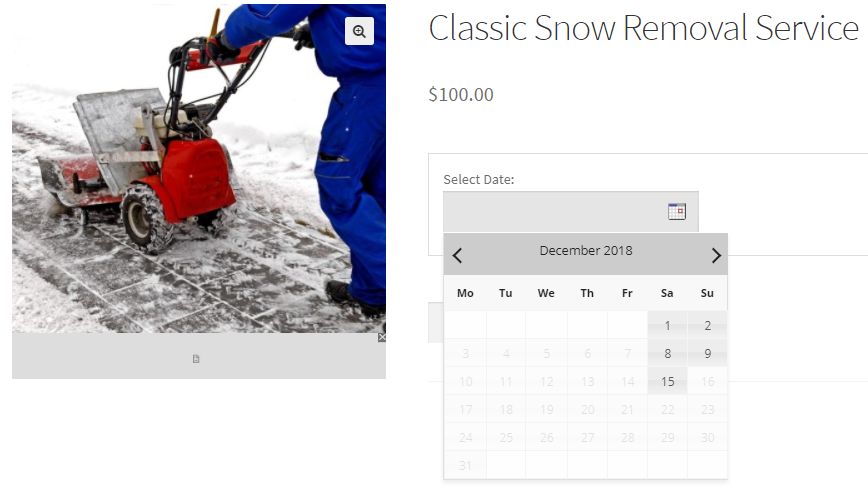Click the $100.00 price text
This screenshot has height=491, width=868.
[x=461, y=95]
